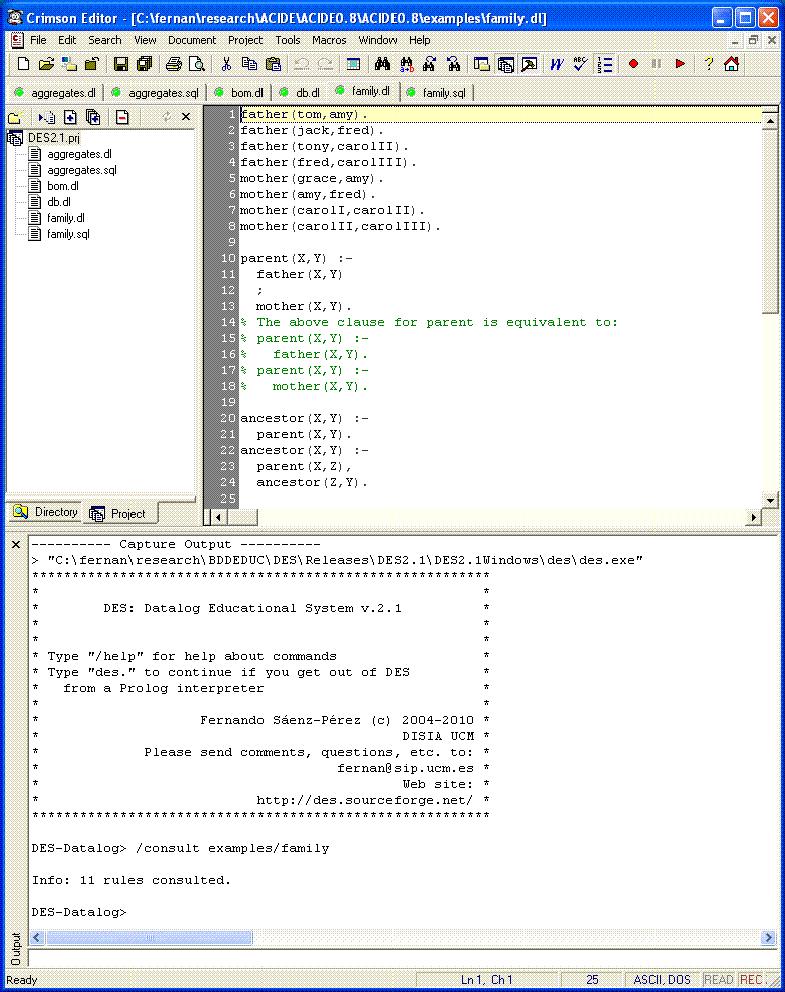Click the Help question mark icon
785x992 pixels.
708,64
